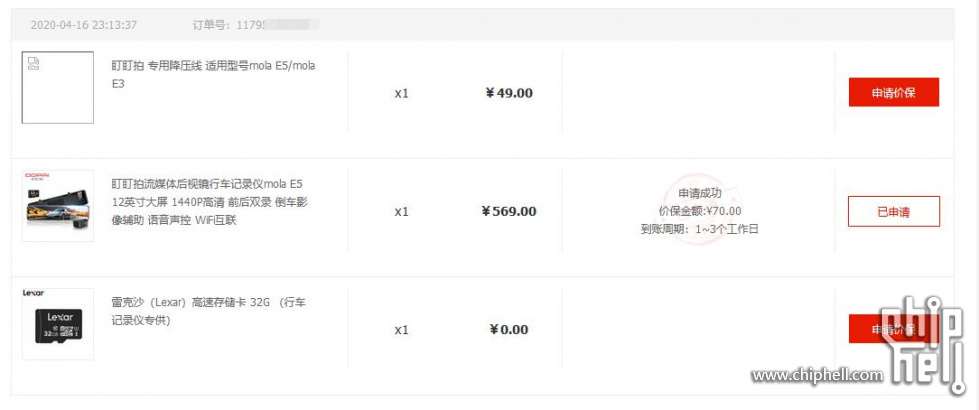Open the Lexar 32G card thumbnail
The image size is (979, 410).
tap(57, 324)
